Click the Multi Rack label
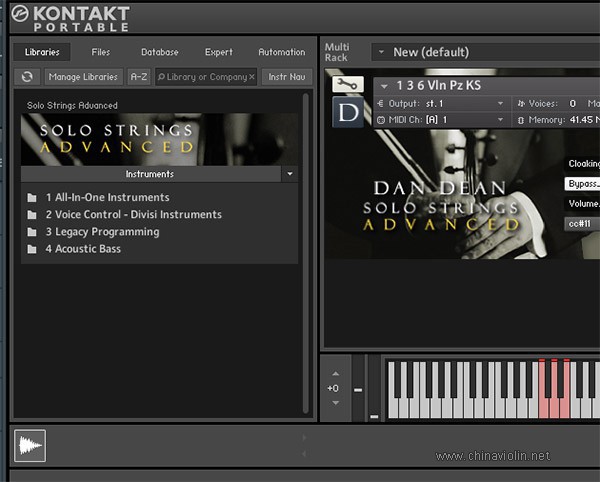 [x=337, y=52]
